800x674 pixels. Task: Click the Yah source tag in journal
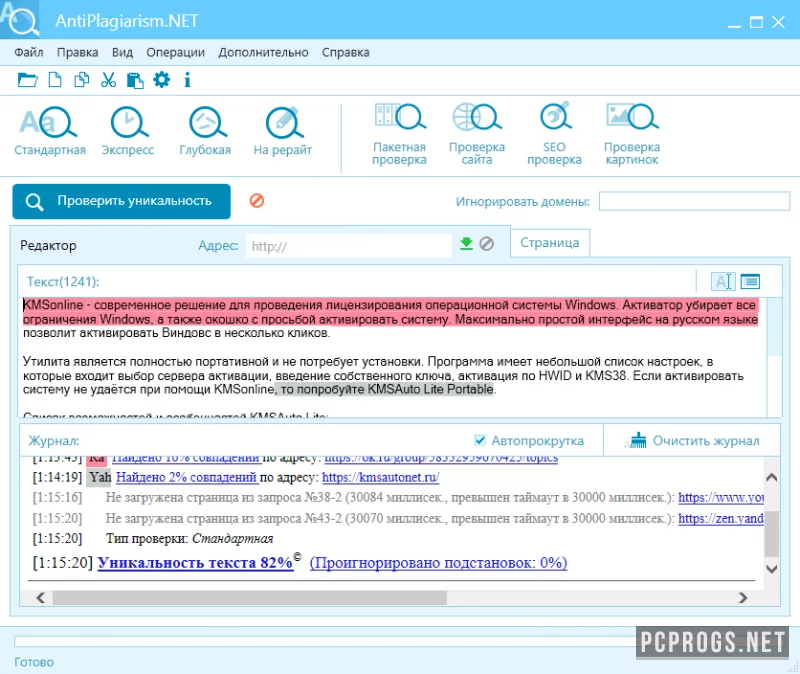tap(98, 478)
